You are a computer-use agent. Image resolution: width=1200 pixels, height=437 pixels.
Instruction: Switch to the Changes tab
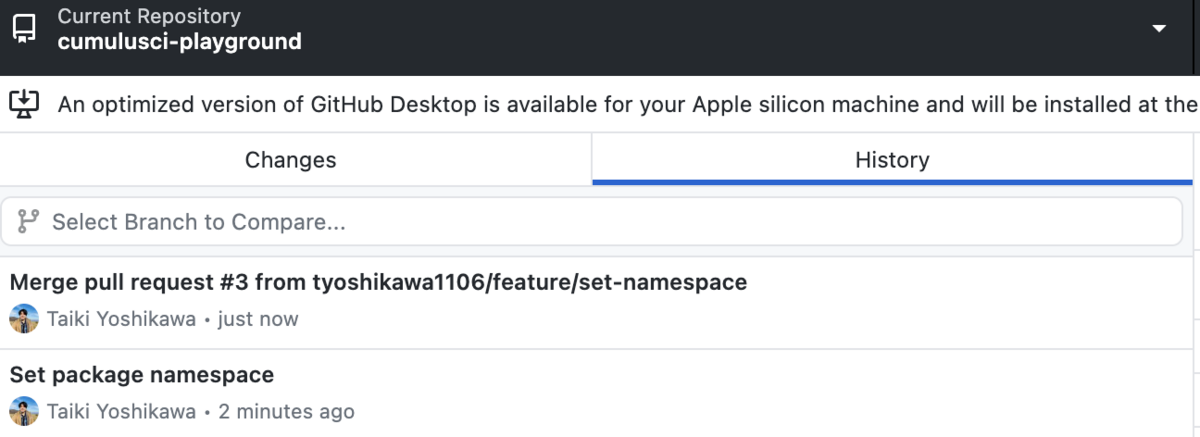coord(291,160)
